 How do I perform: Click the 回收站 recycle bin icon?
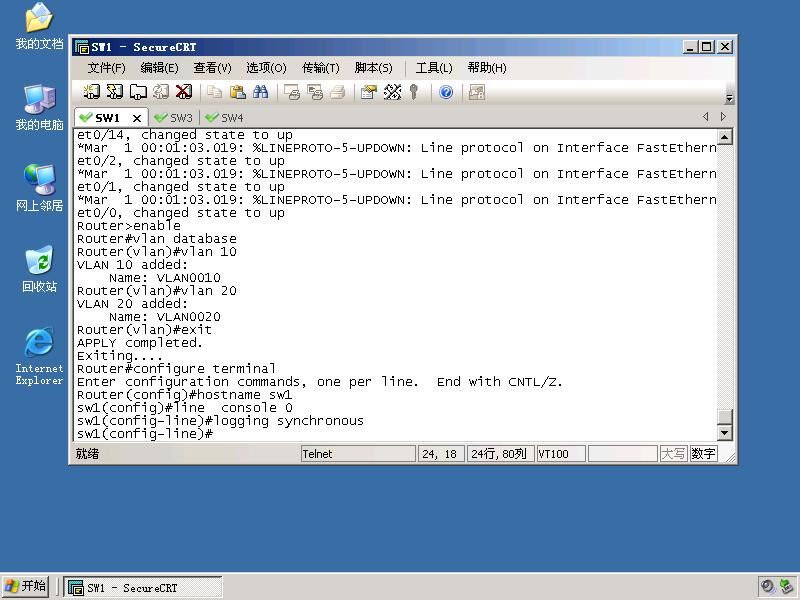pos(39,269)
